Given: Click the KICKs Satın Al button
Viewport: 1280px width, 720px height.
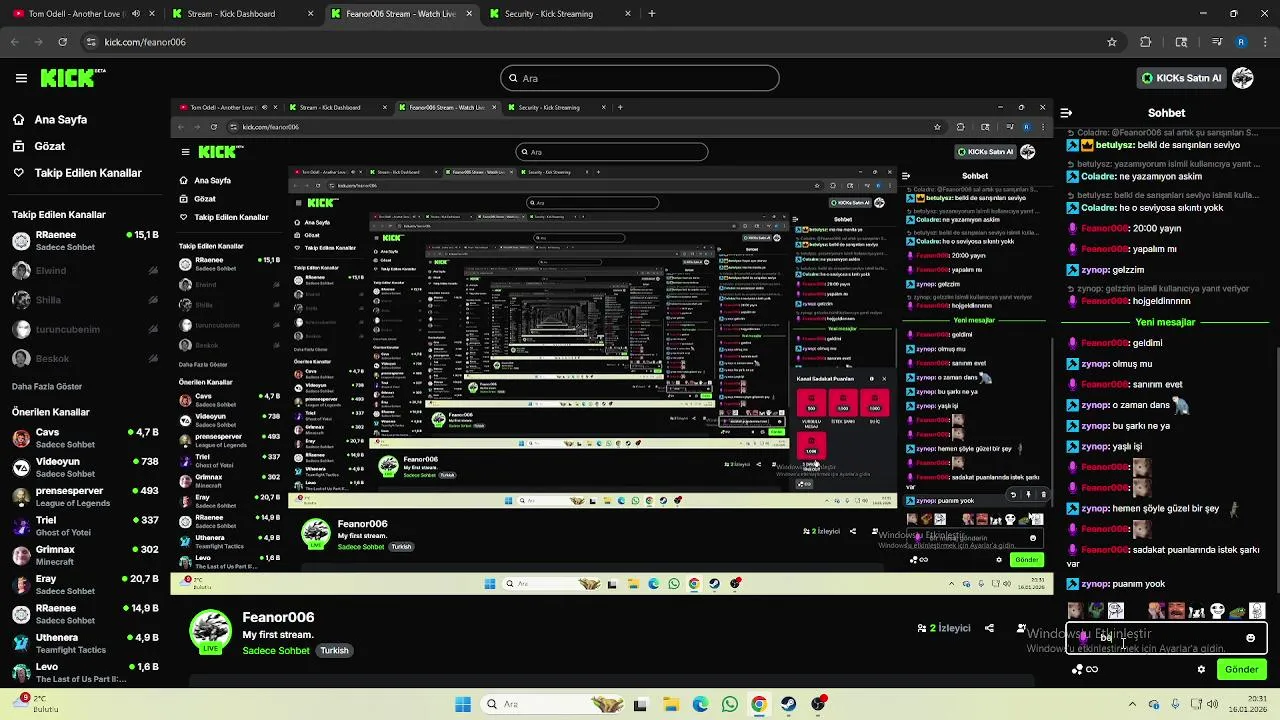Looking at the screenshot, I should click(x=1181, y=78).
